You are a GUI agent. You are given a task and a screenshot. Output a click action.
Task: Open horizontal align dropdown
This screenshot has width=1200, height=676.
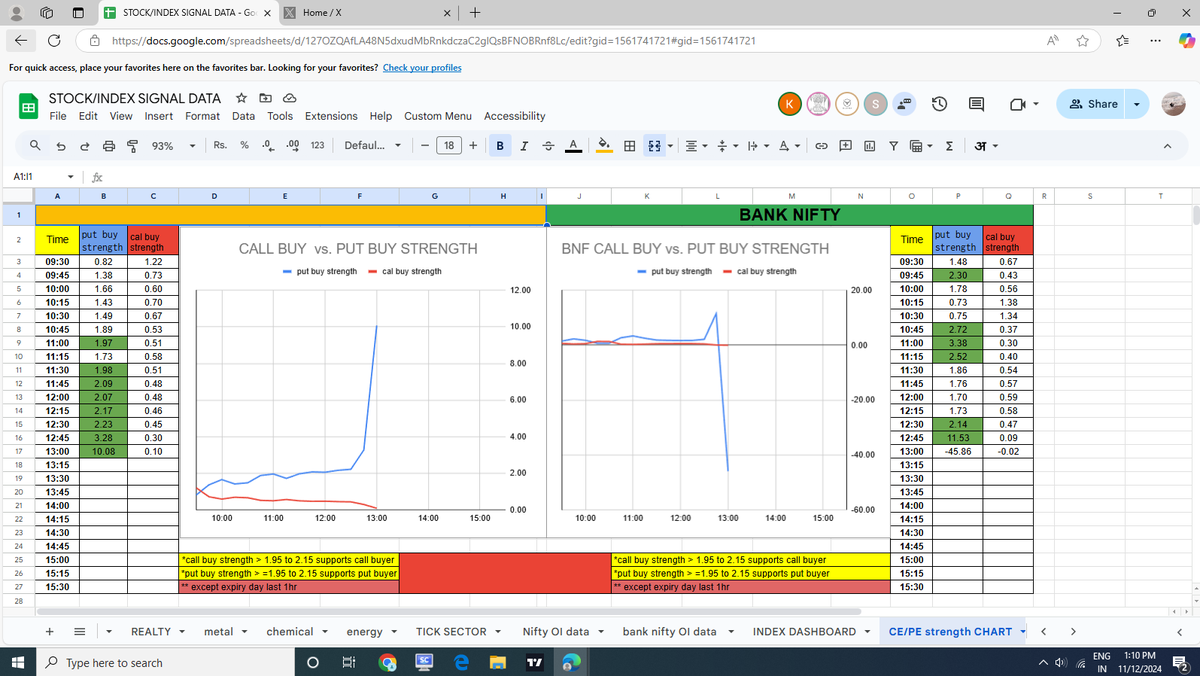[x=695, y=146]
